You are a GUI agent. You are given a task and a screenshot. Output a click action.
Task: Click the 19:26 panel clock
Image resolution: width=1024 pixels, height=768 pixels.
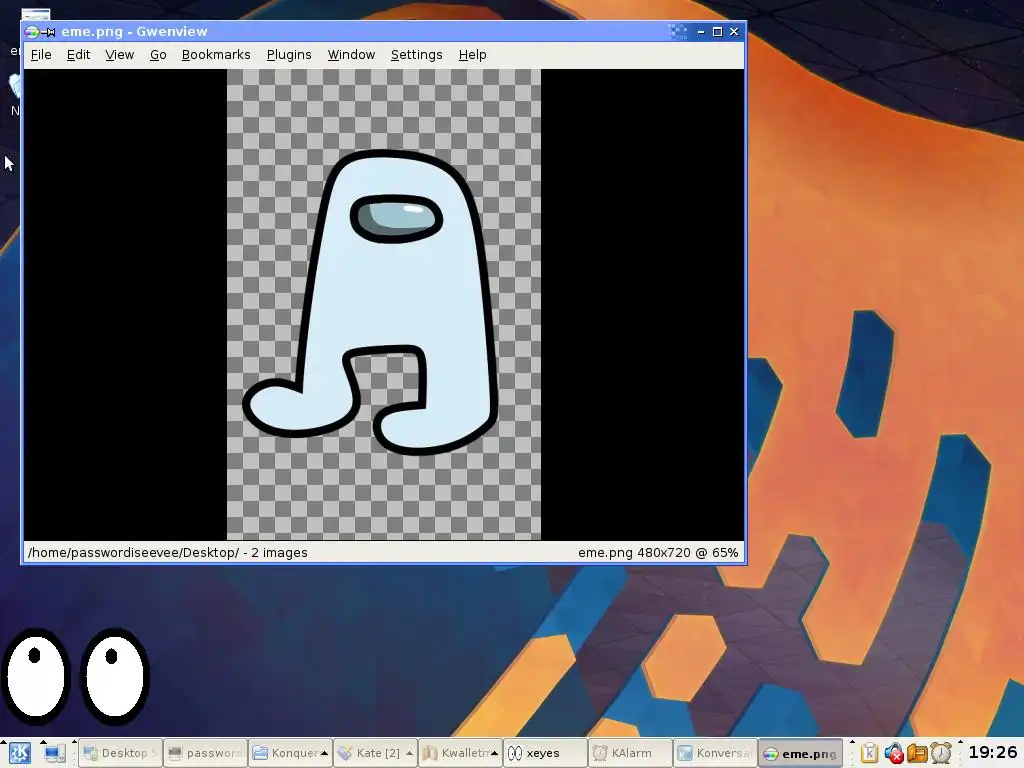coord(993,752)
